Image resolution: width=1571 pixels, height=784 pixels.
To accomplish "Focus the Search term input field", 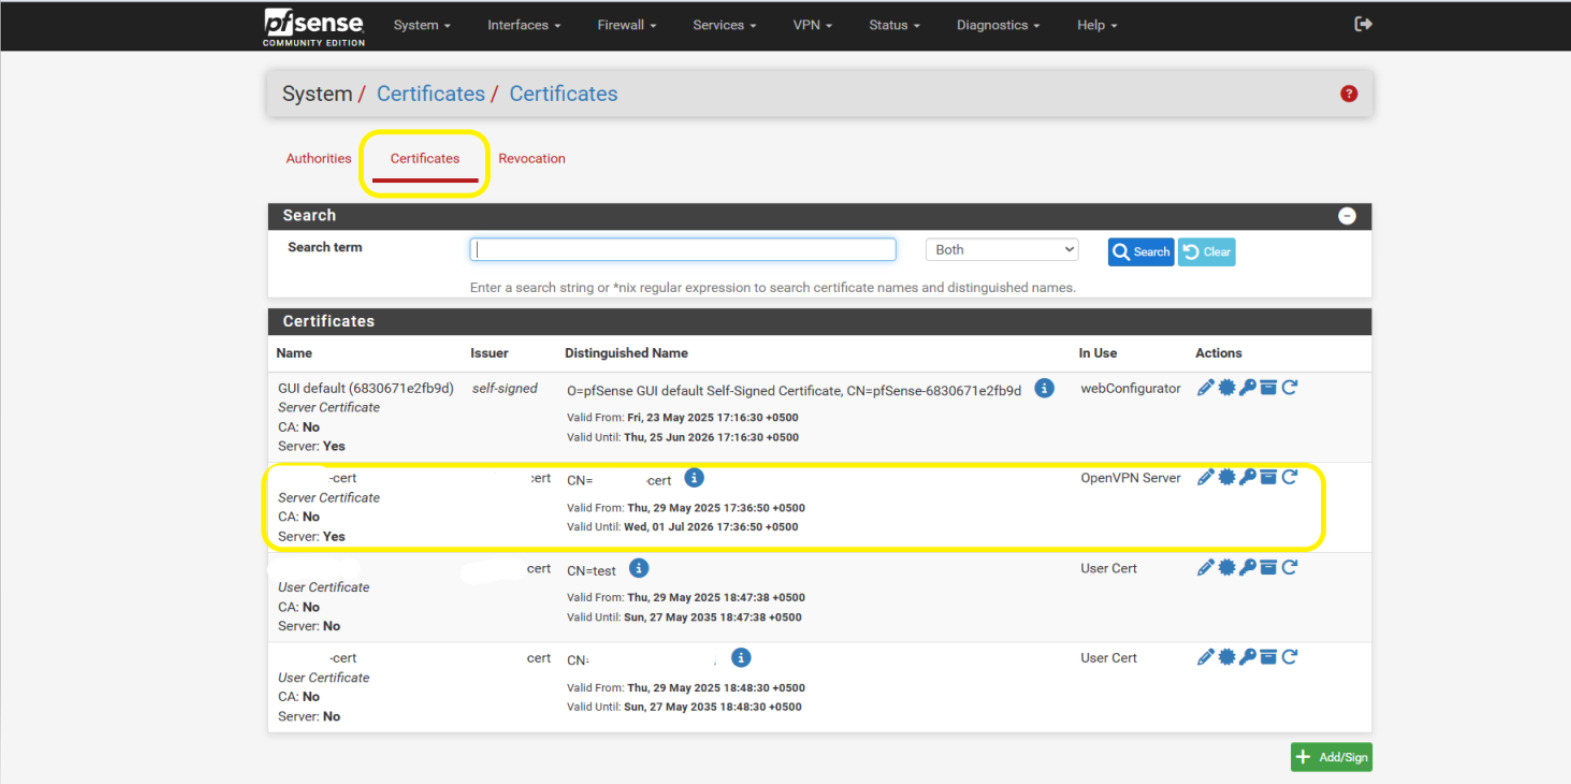I will (682, 250).
